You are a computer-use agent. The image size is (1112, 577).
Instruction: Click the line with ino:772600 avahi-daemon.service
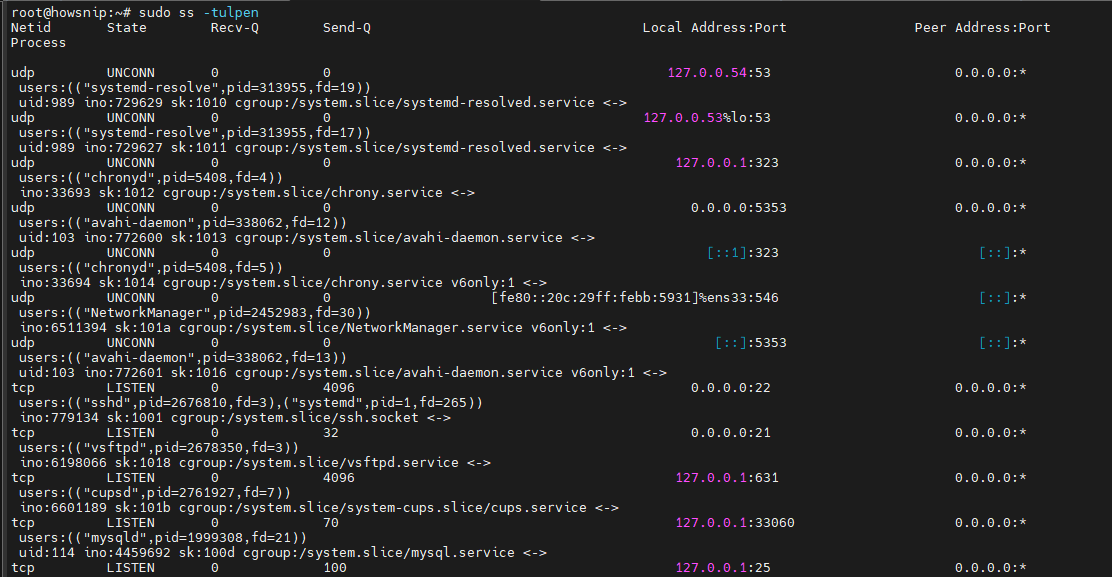coord(306,237)
